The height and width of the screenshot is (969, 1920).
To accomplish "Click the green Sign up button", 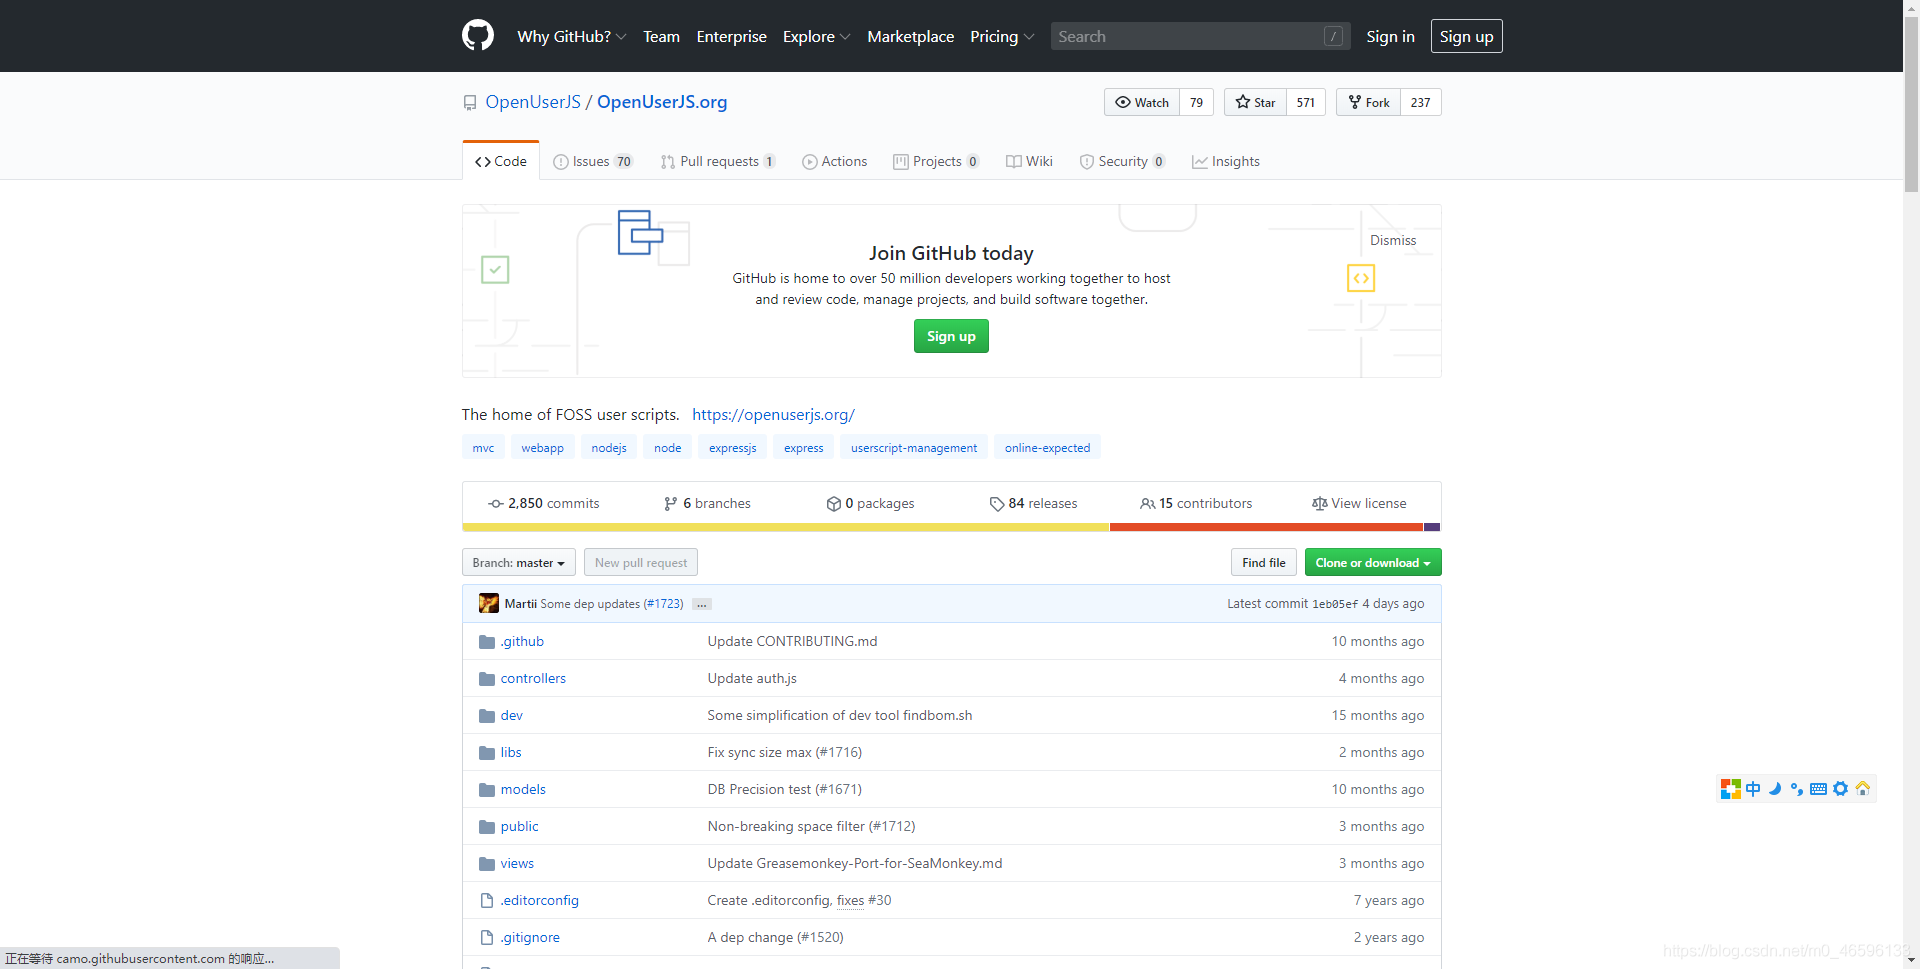I will coord(951,336).
